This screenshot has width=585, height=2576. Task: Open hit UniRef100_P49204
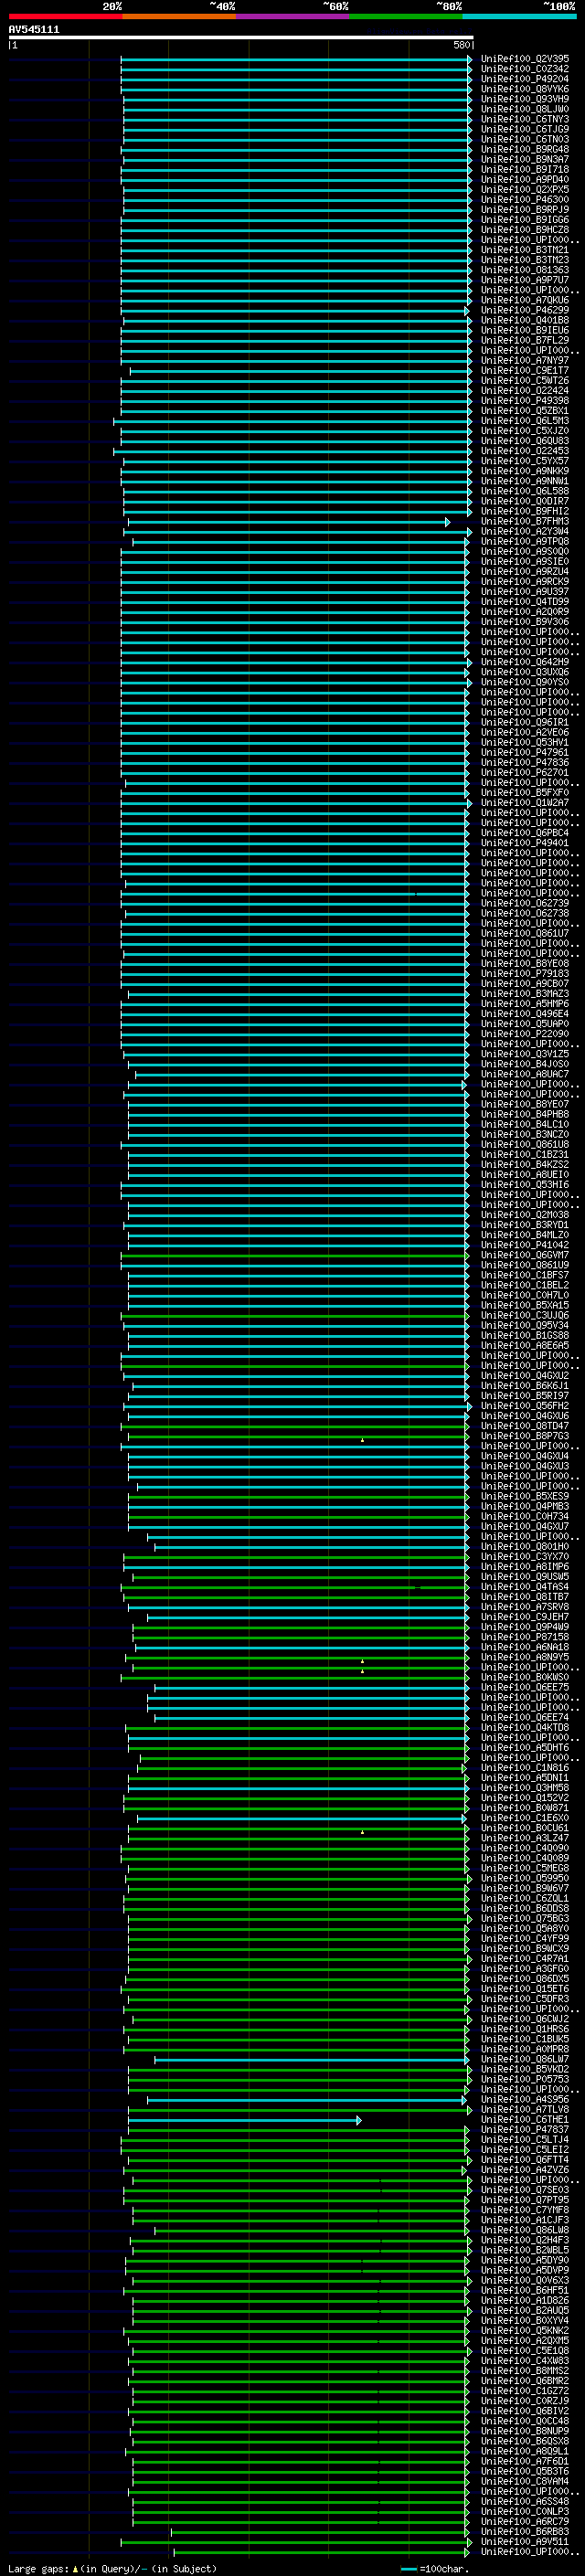click(x=525, y=79)
